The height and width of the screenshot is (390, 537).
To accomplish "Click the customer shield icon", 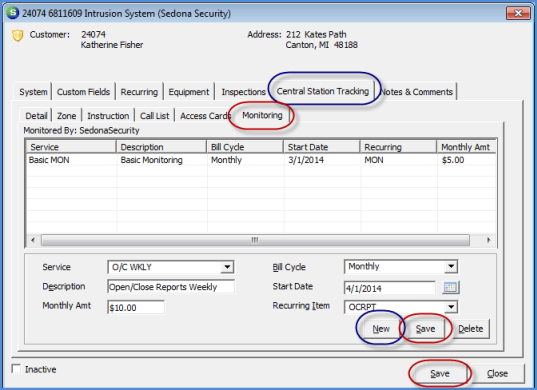I will [17, 36].
